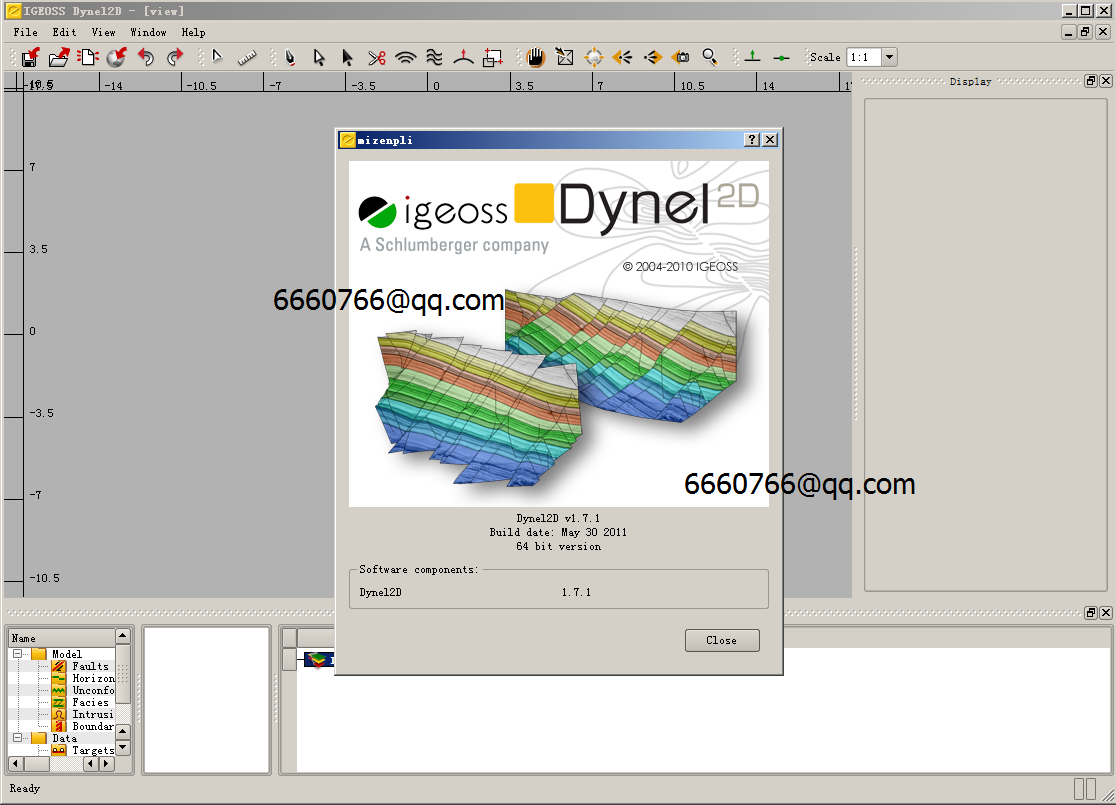Redo the last action
The image size is (1116, 805).
point(175,58)
